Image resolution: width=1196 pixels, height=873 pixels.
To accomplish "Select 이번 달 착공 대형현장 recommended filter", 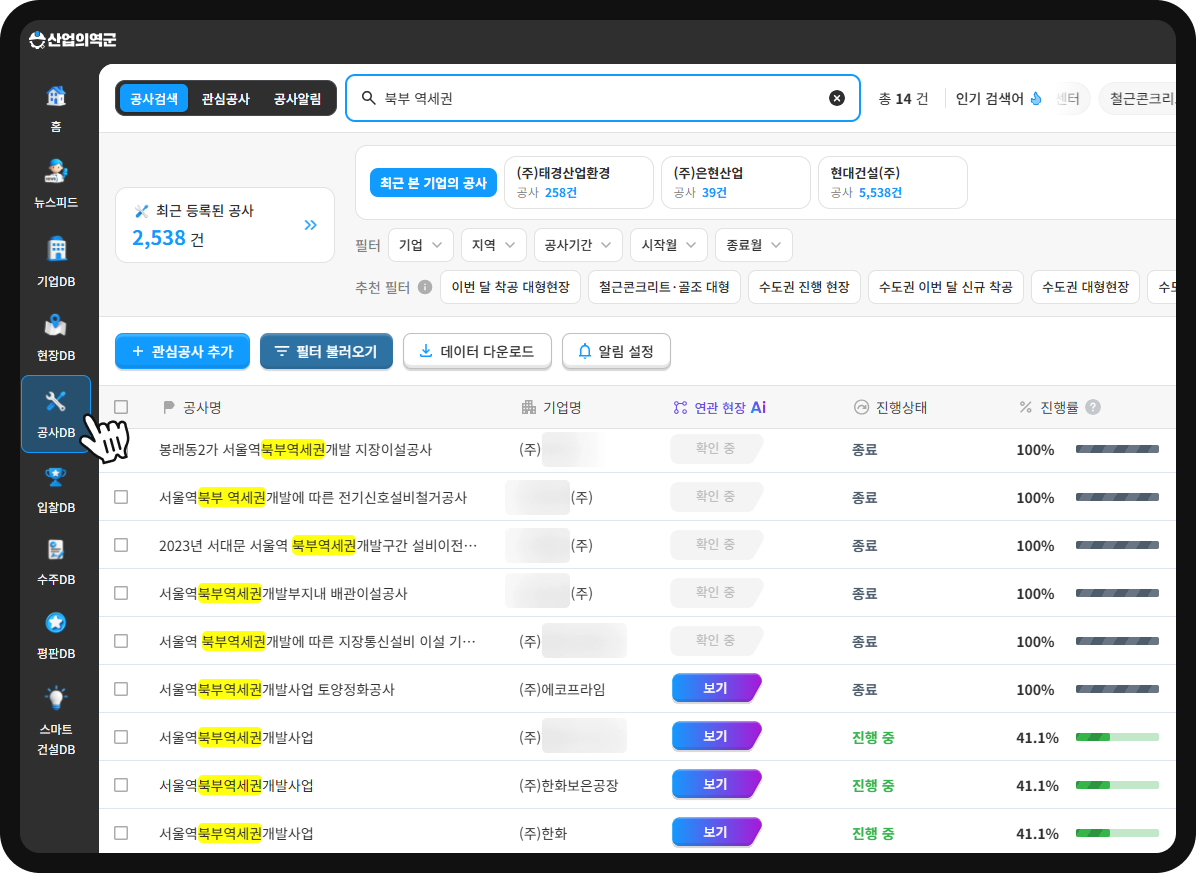I will click(510, 287).
